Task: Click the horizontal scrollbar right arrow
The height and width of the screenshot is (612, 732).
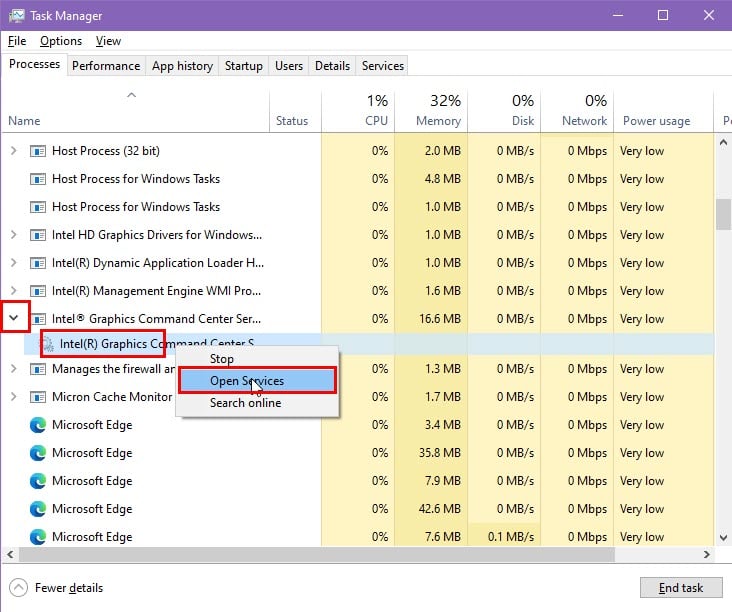Action: [707, 553]
